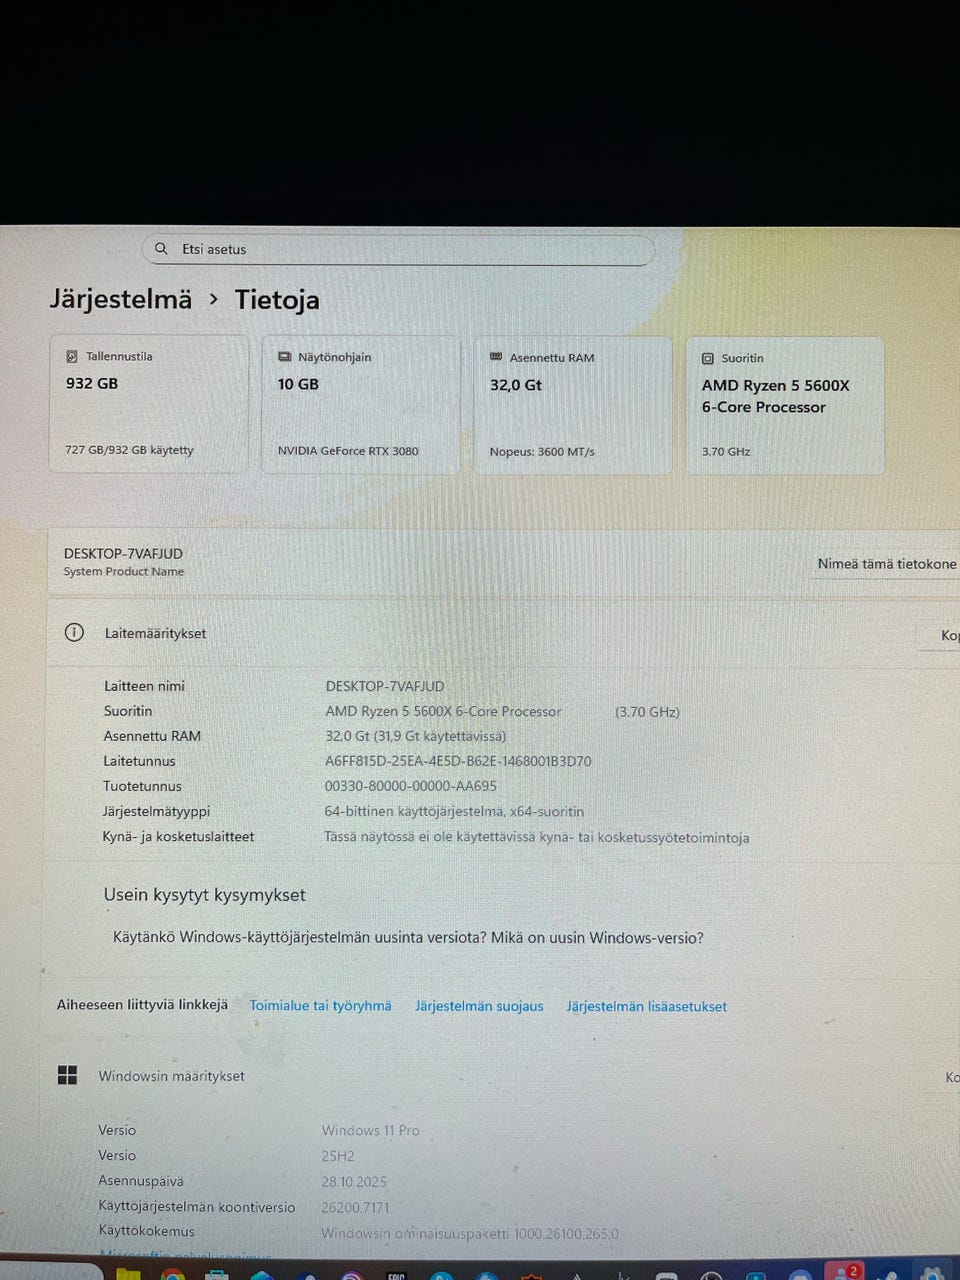Click the Suoritin processor icon
960x1280 pixels.
click(708, 358)
